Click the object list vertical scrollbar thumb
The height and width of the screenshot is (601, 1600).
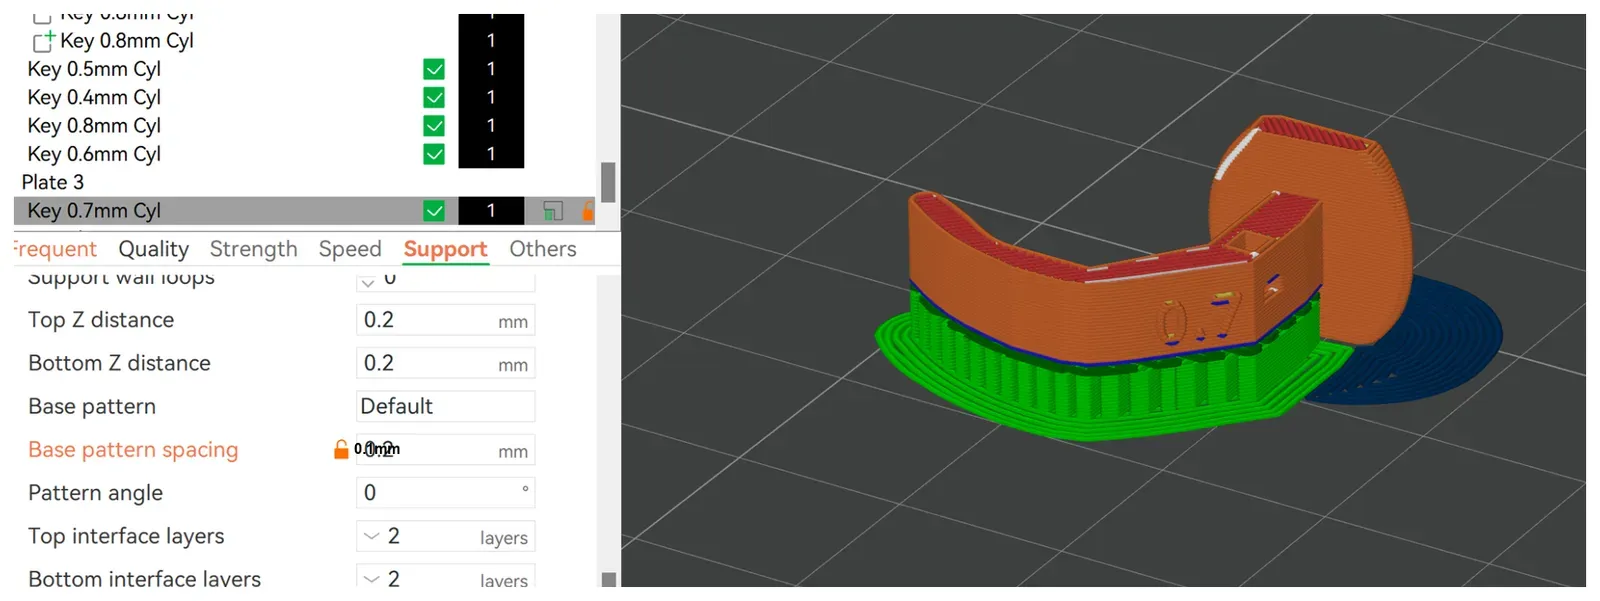(608, 182)
